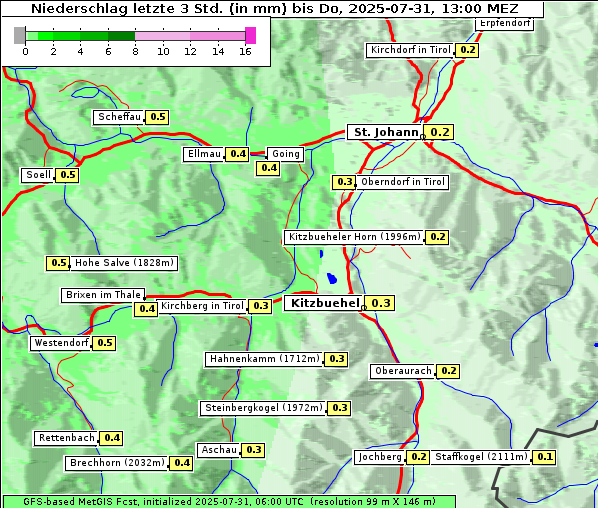Click the larger blue lake near Kitzbuehel
The height and width of the screenshot is (508, 598).
coord(332,278)
